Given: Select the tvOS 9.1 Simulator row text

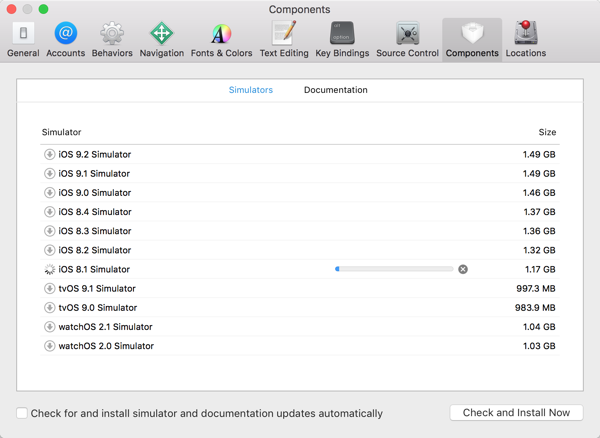Looking at the screenshot, I should pos(97,288).
